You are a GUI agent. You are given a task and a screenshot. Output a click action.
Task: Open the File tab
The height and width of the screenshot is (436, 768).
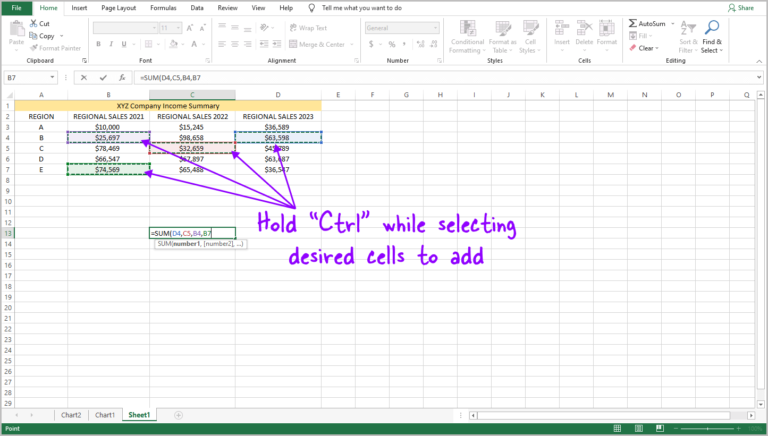[17, 8]
